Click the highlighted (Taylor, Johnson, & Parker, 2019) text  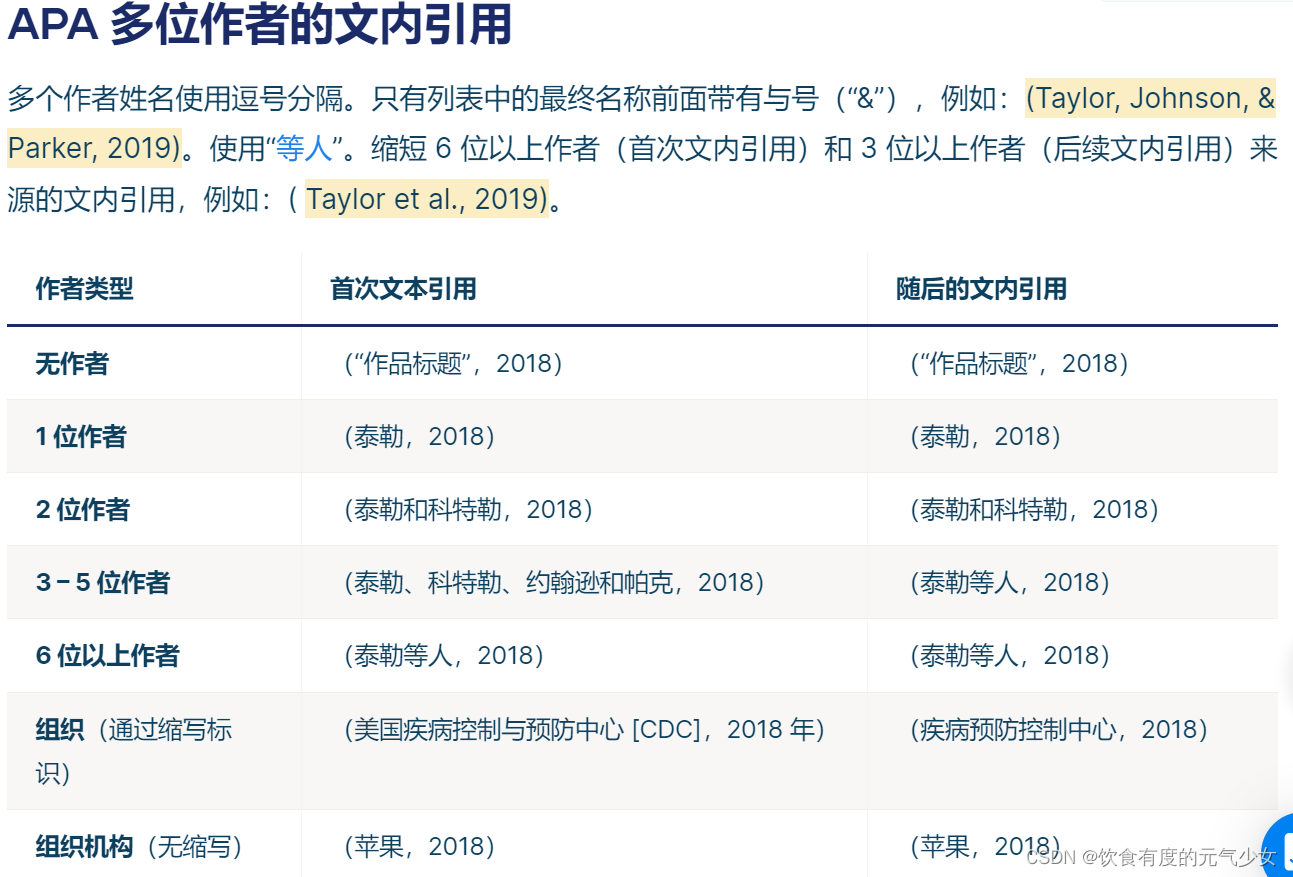coord(1148,98)
